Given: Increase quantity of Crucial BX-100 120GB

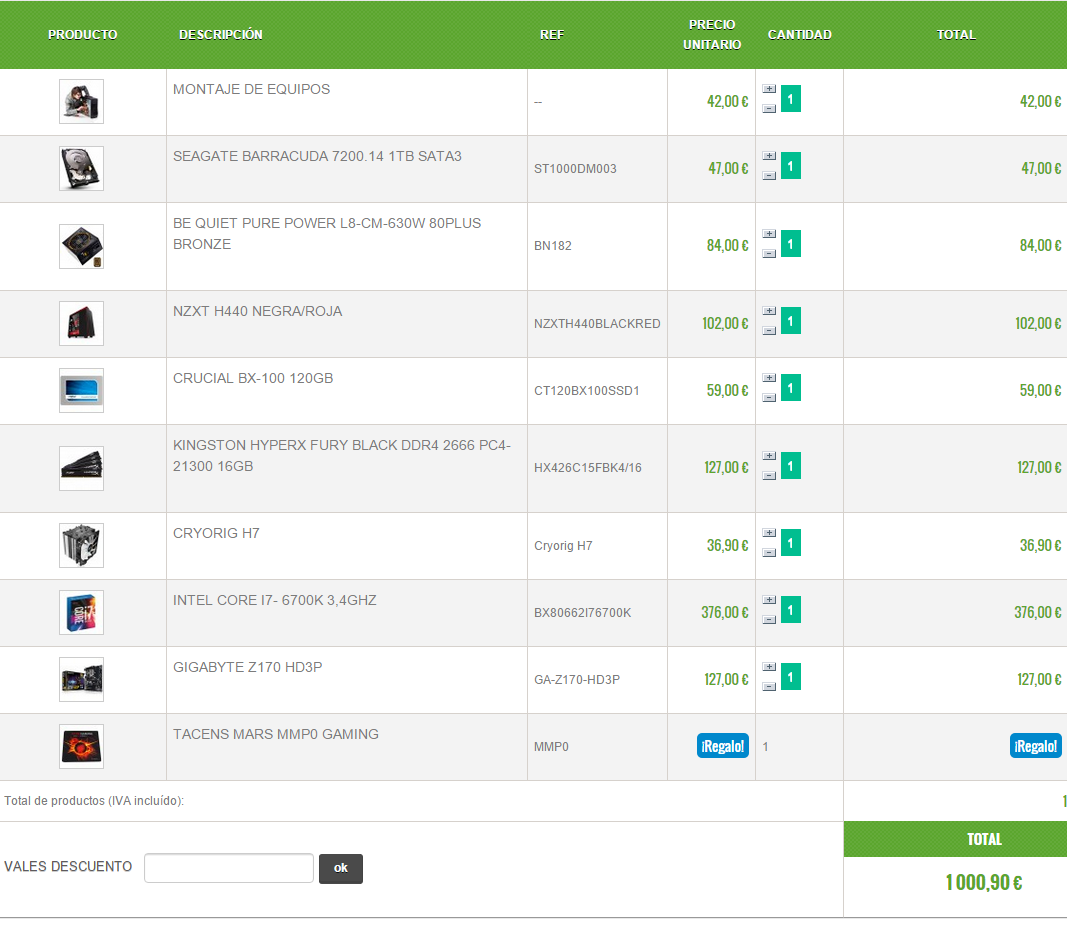Looking at the screenshot, I should (769, 378).
